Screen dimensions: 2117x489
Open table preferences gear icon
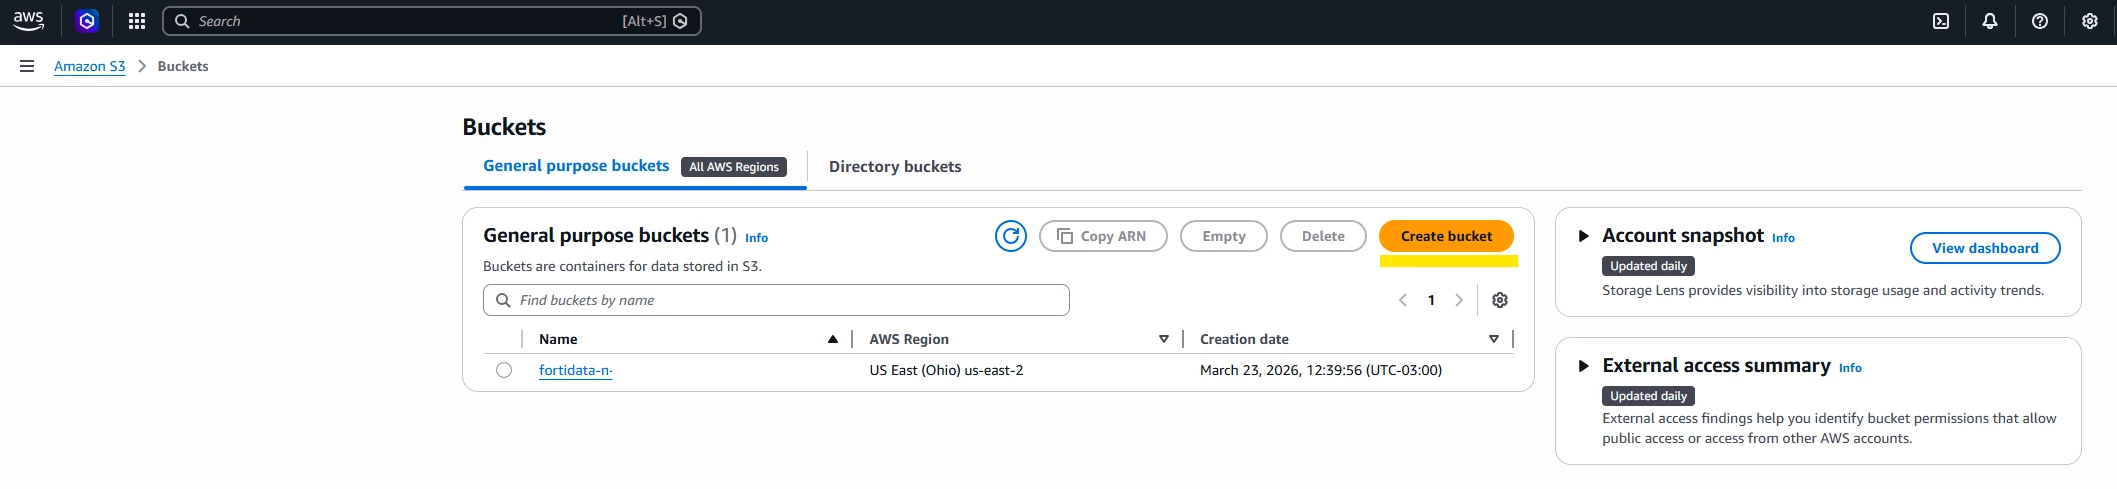pyautogui.click(x=1500, y=300)
